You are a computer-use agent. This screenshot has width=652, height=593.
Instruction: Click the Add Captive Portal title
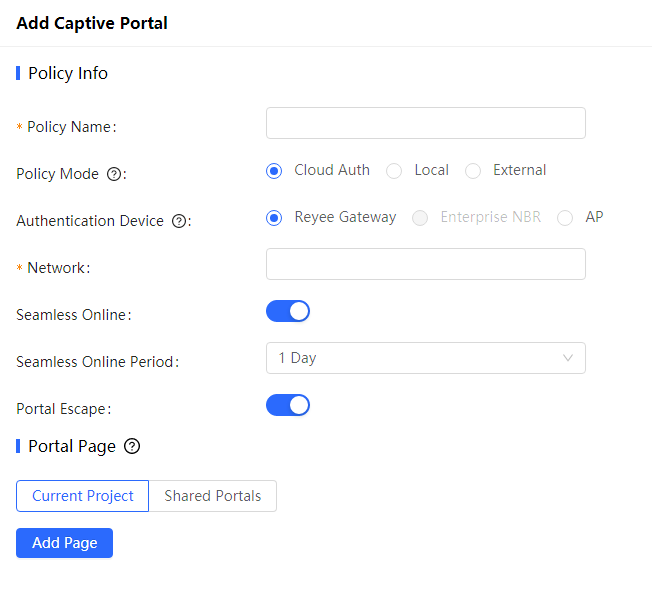click(x=92, y=23)
